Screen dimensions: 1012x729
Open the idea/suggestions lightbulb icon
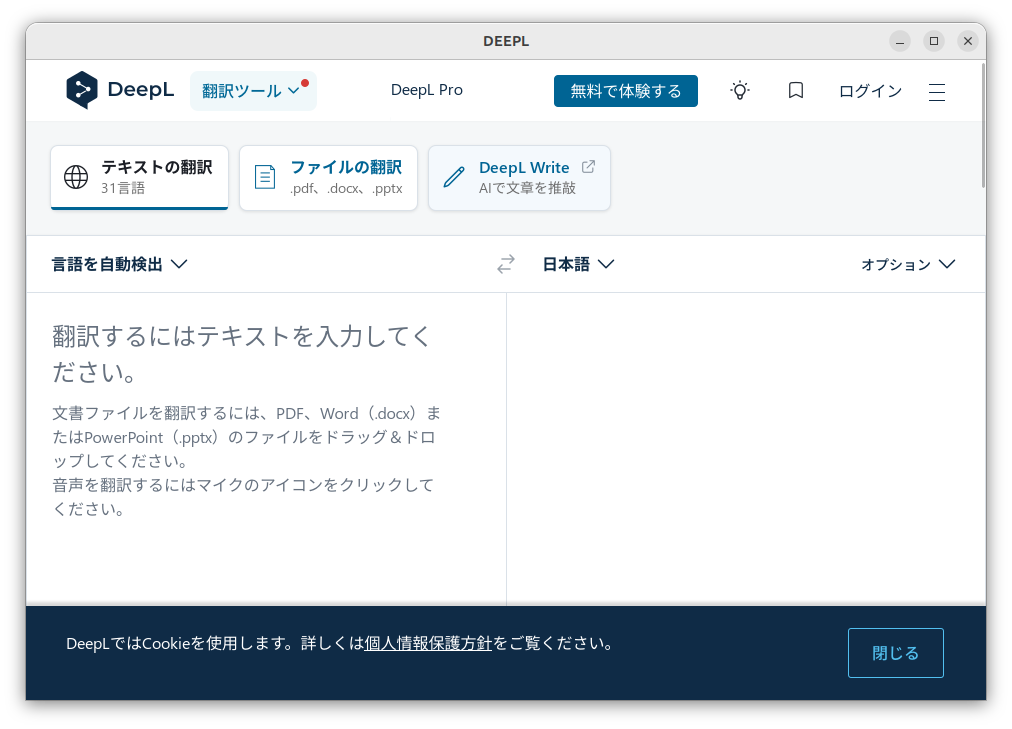739,90
